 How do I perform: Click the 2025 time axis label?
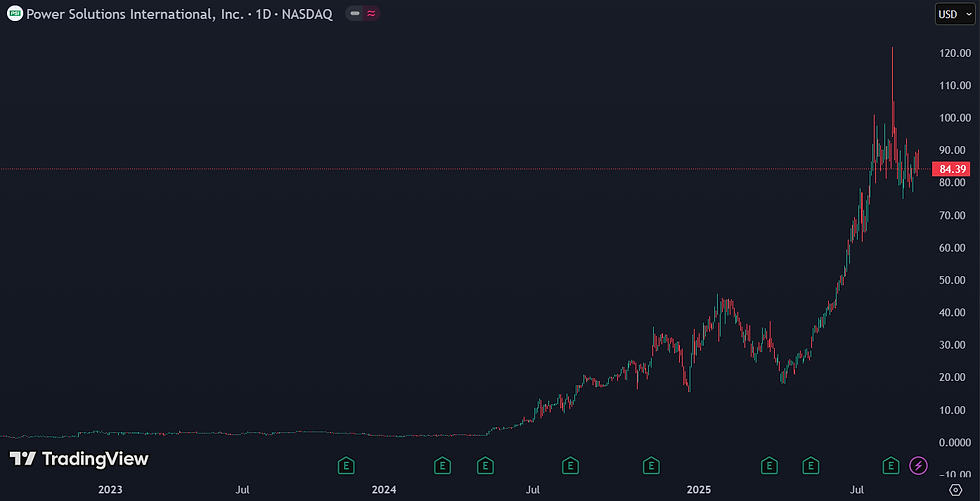coord(699,489)
